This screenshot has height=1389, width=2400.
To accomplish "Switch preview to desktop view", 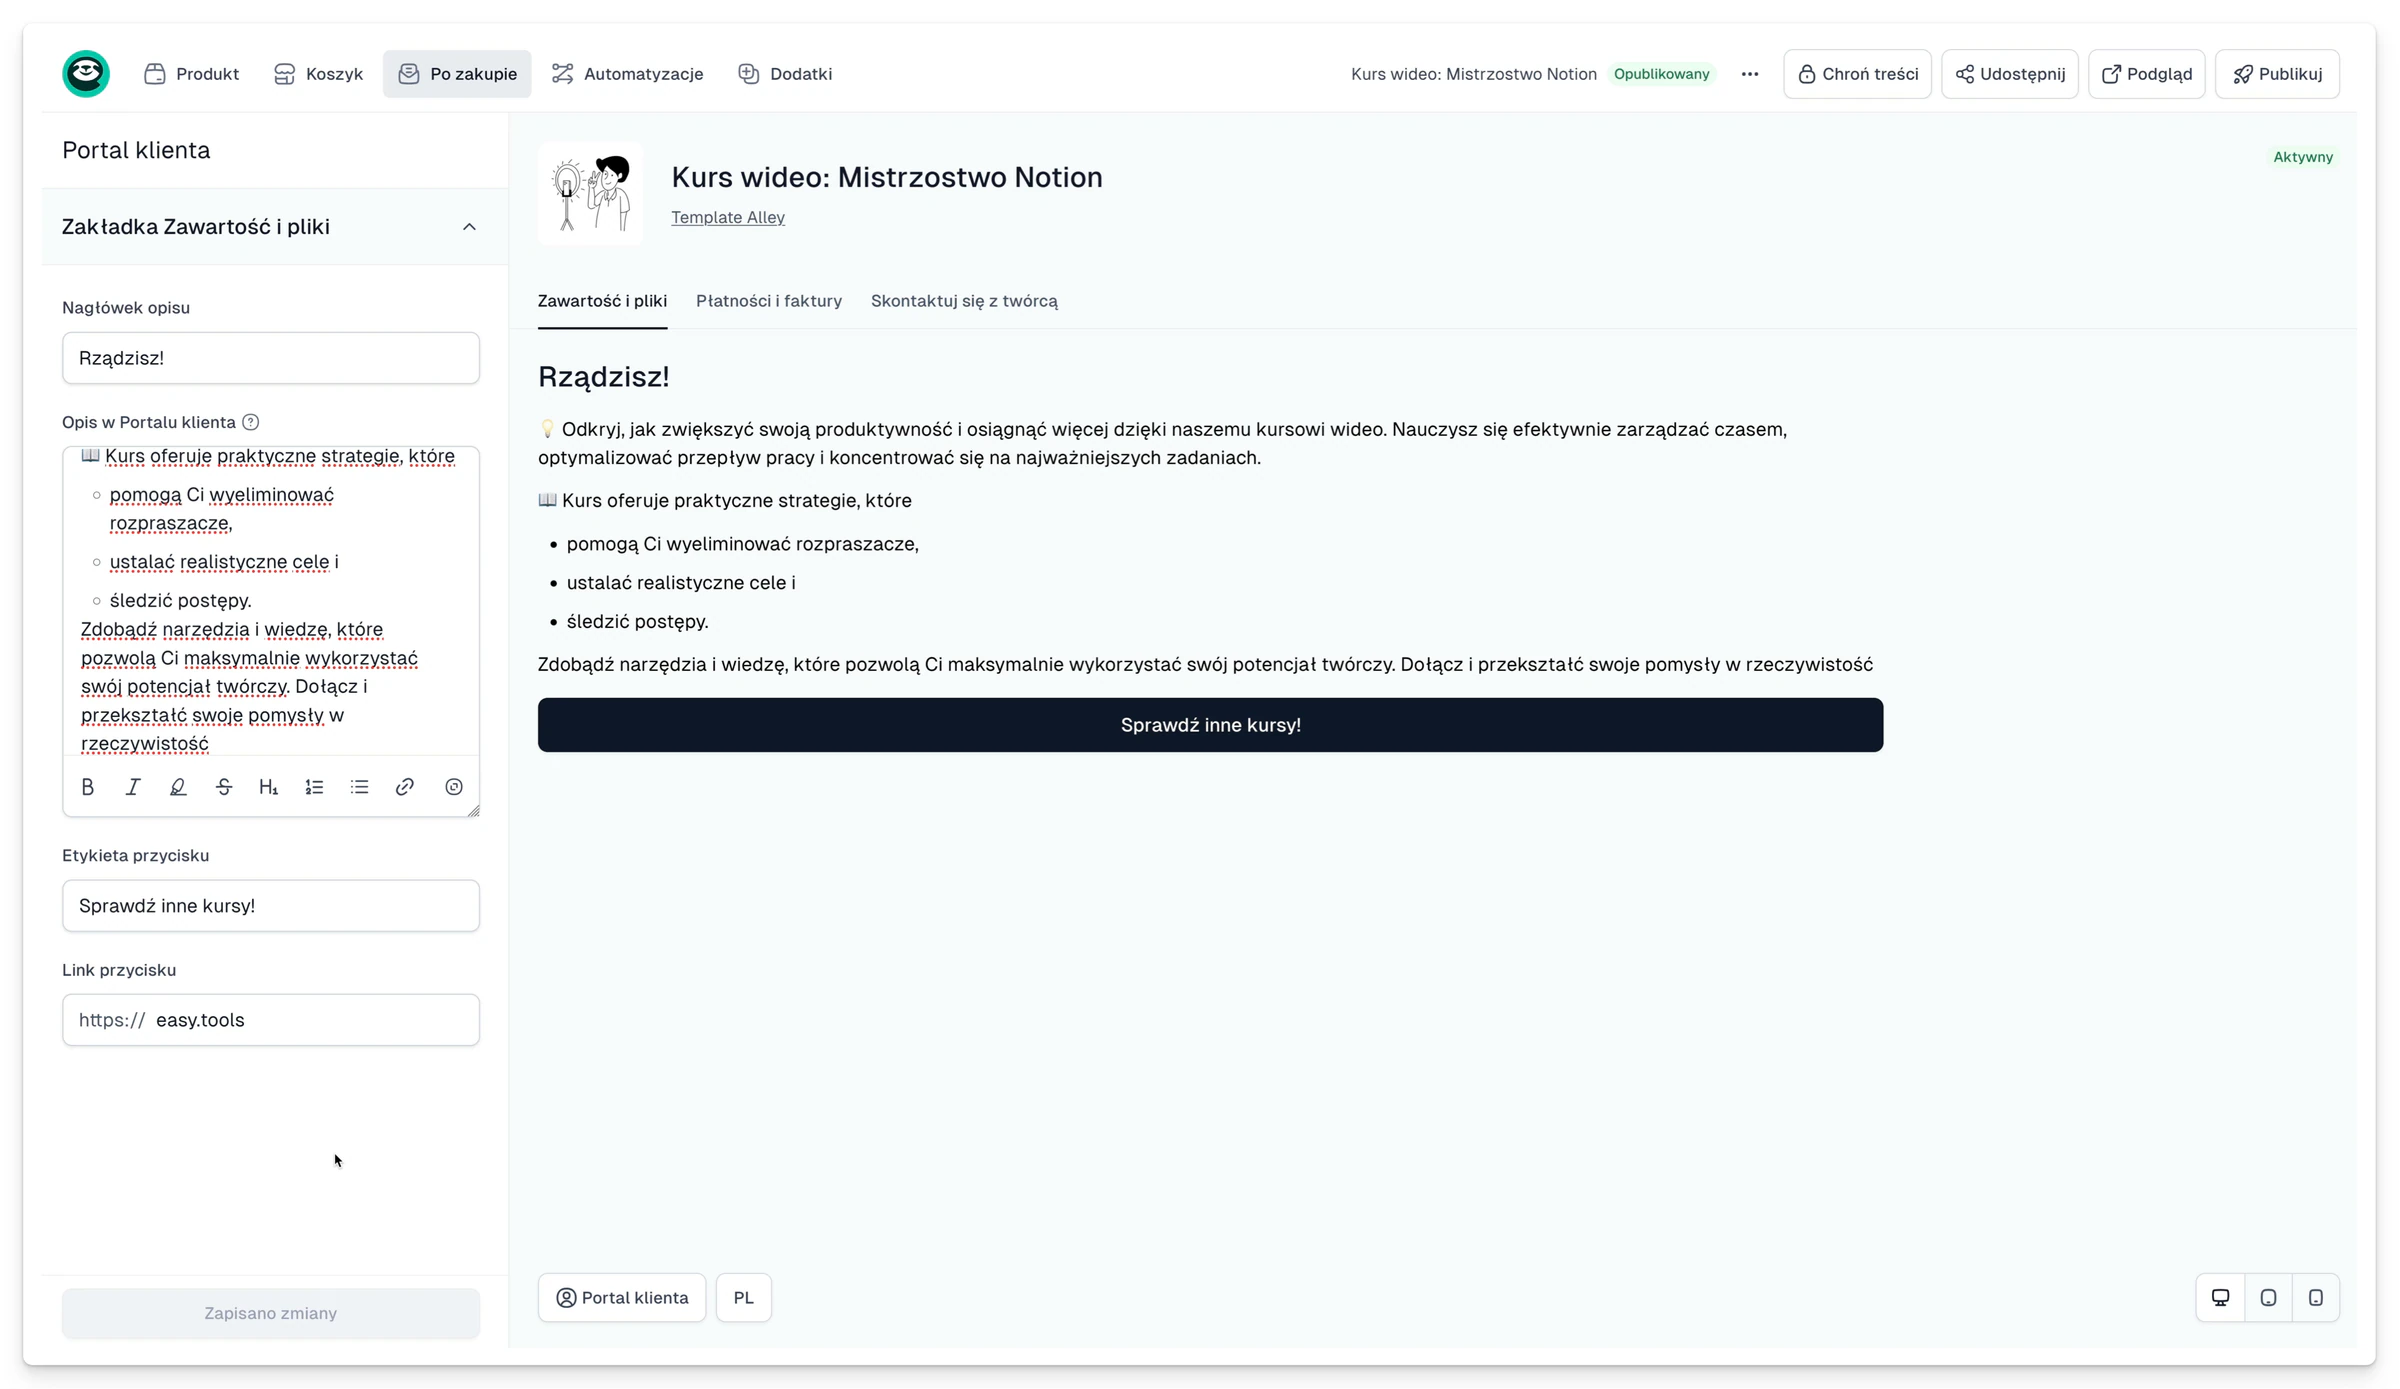I will coord(2221,1297).
